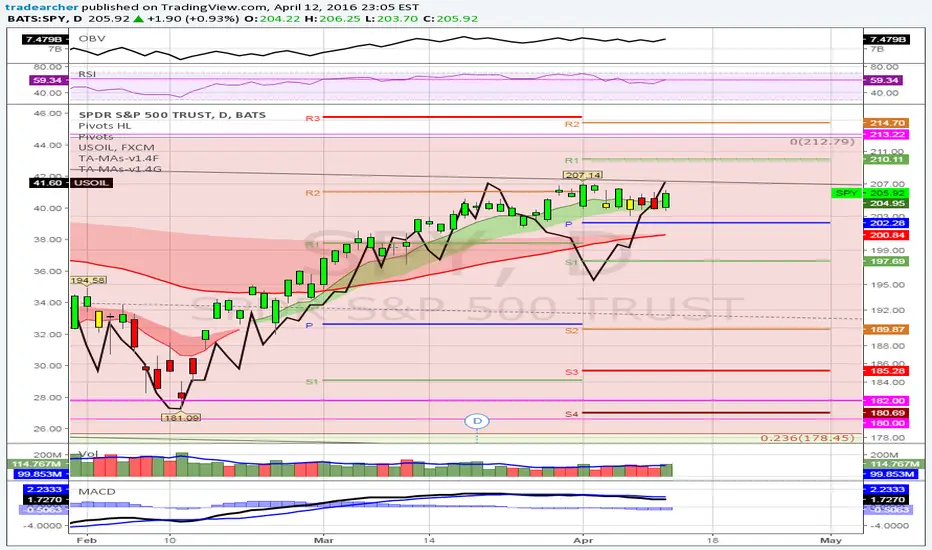Click the orange 189.87 price label
Image resolution: width=932 pixels, height=550 pixels.
887,329
